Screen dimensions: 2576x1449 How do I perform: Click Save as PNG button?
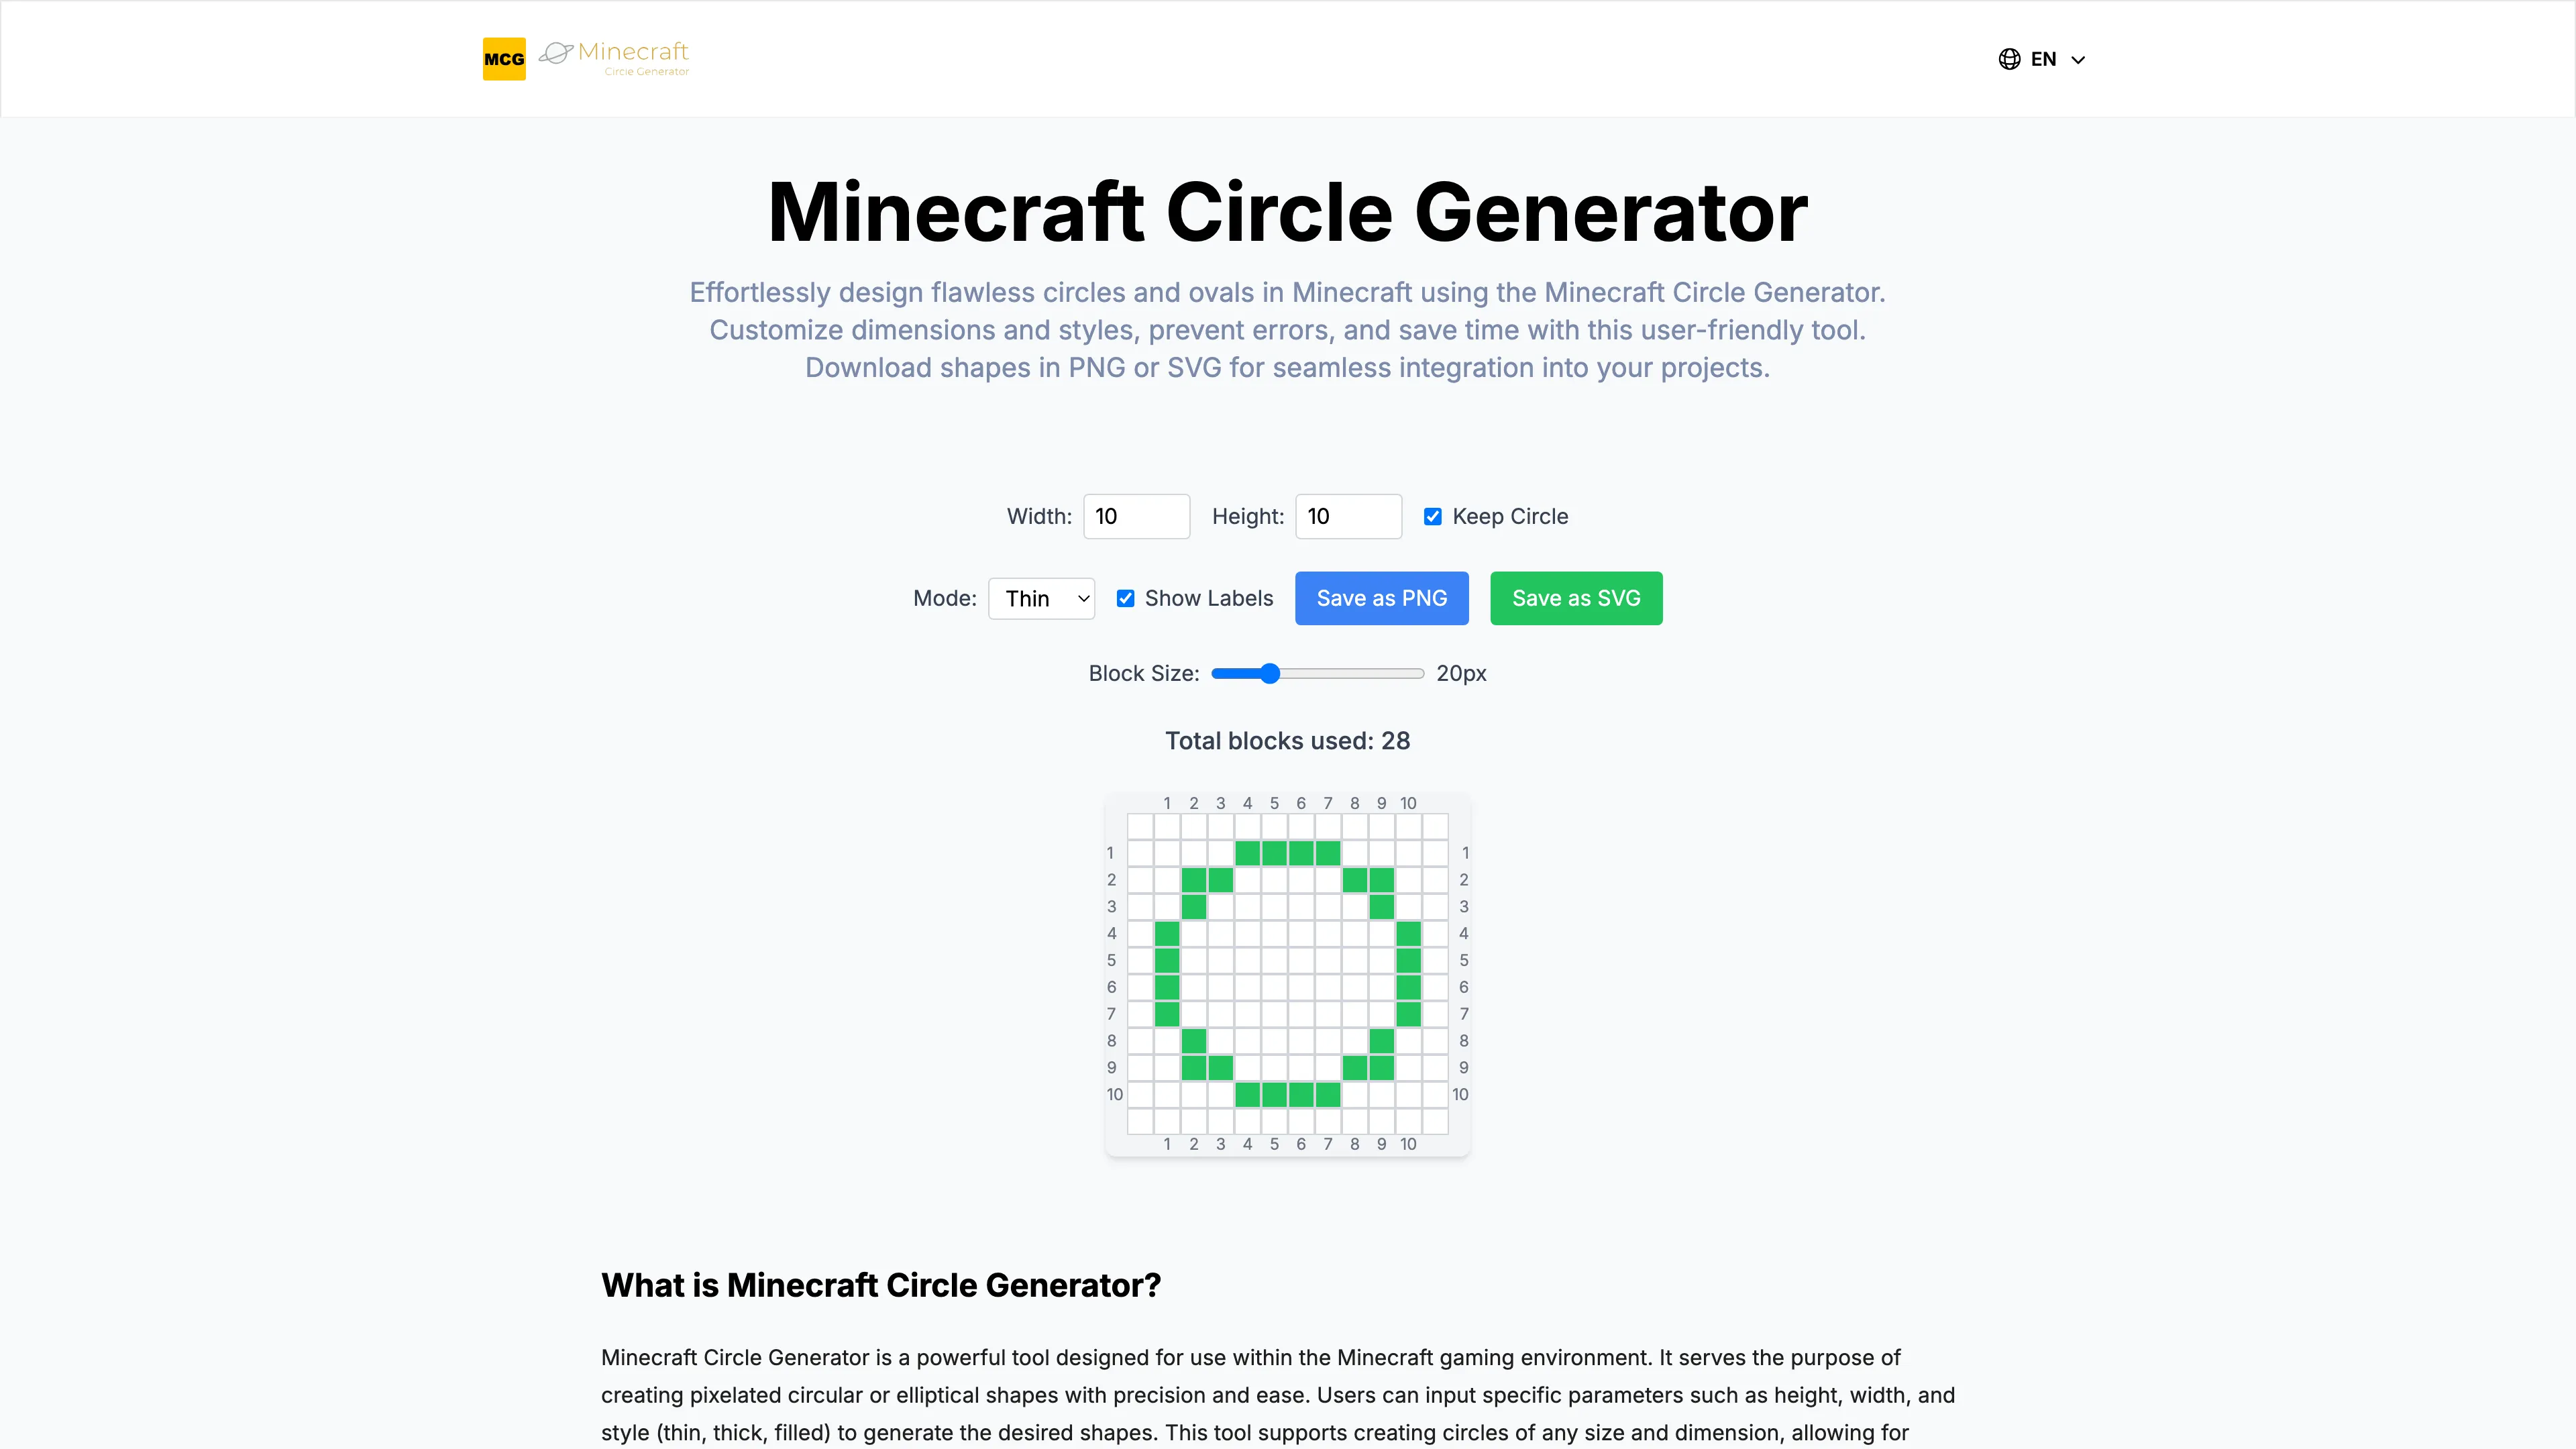coord(1382,598)
